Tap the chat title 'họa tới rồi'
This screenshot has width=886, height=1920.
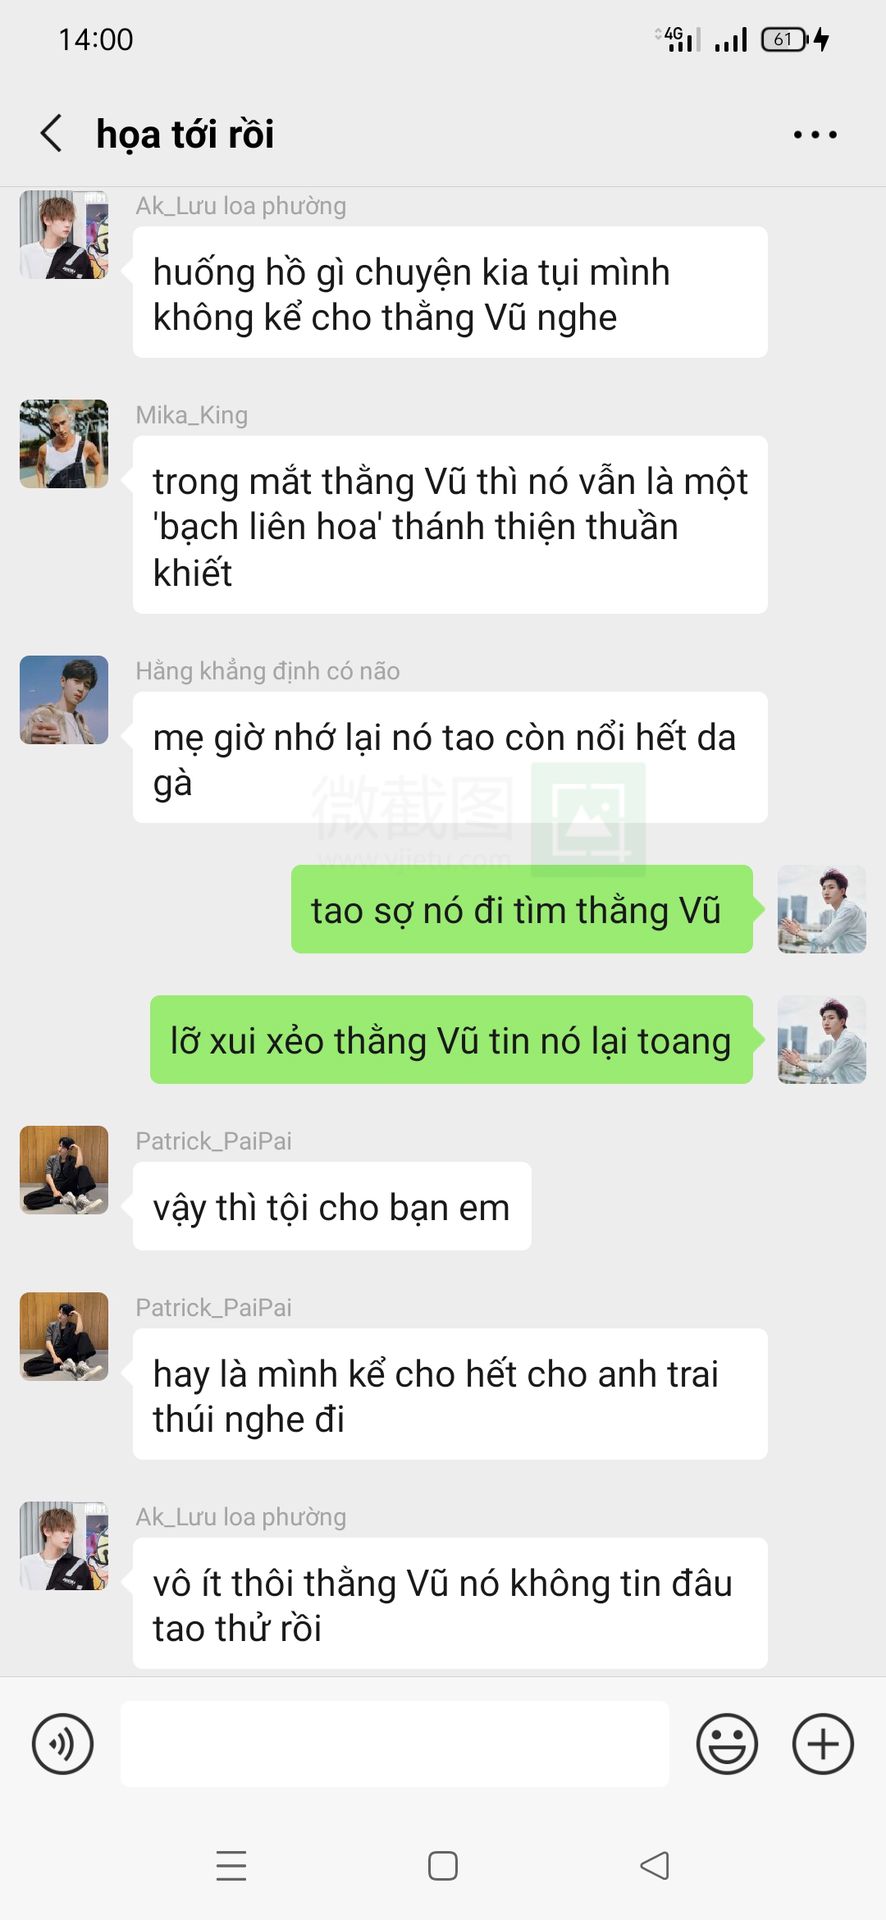(x=185, y=134)
